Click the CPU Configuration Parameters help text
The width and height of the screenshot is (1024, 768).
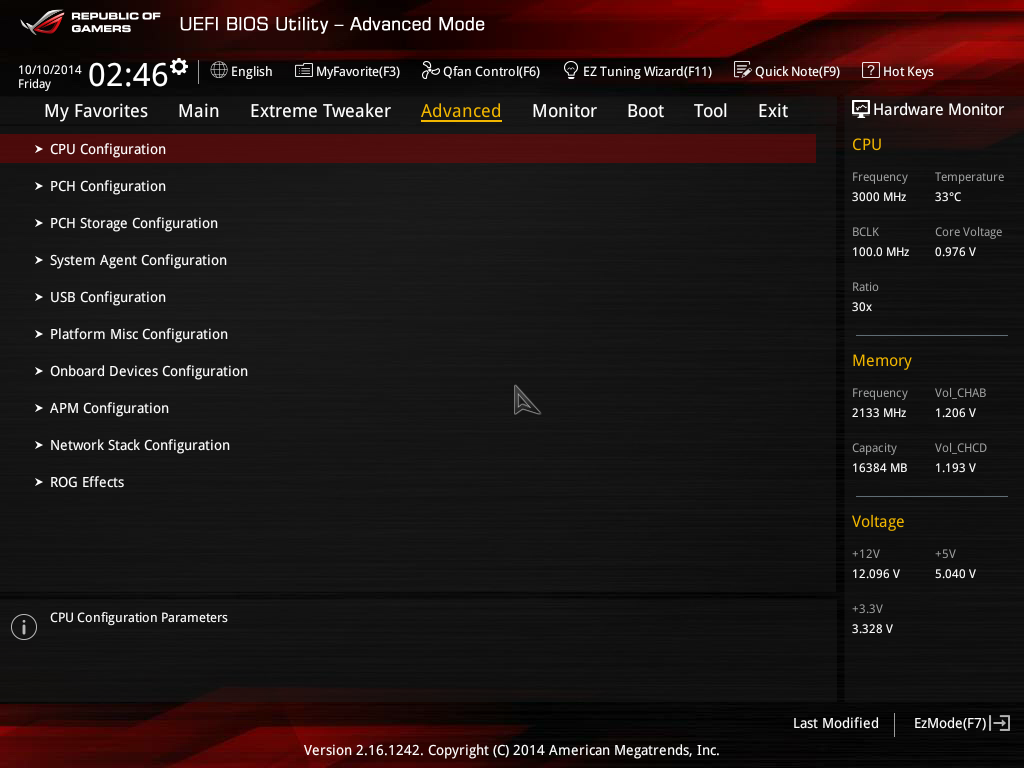click(138, 617)
